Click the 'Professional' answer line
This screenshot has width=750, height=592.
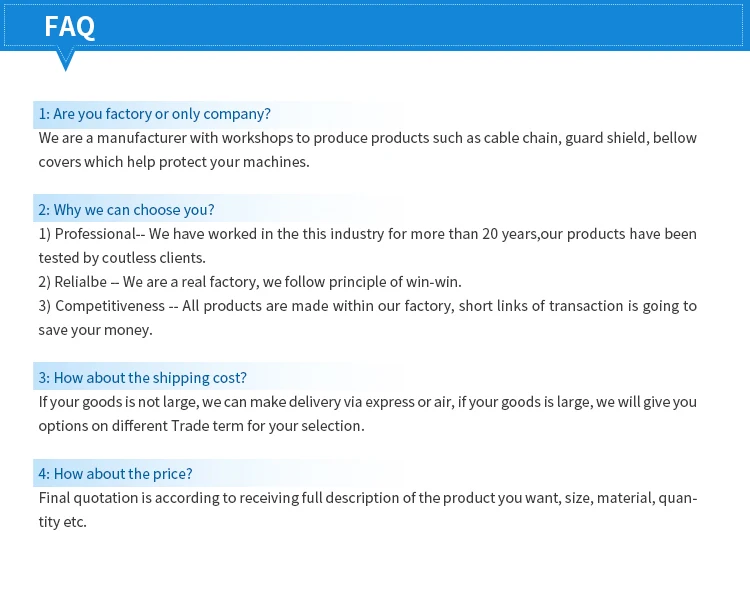click(x=367, y=234)
